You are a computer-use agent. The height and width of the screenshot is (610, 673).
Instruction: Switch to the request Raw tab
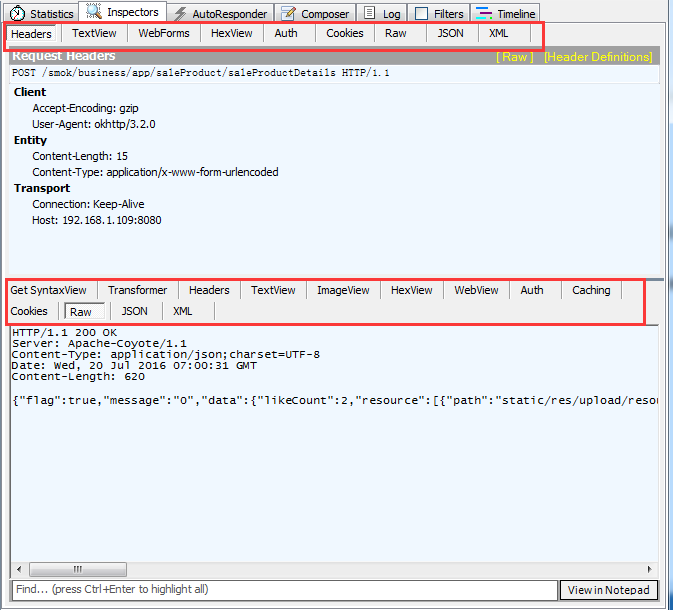click(x=395, y=33)
